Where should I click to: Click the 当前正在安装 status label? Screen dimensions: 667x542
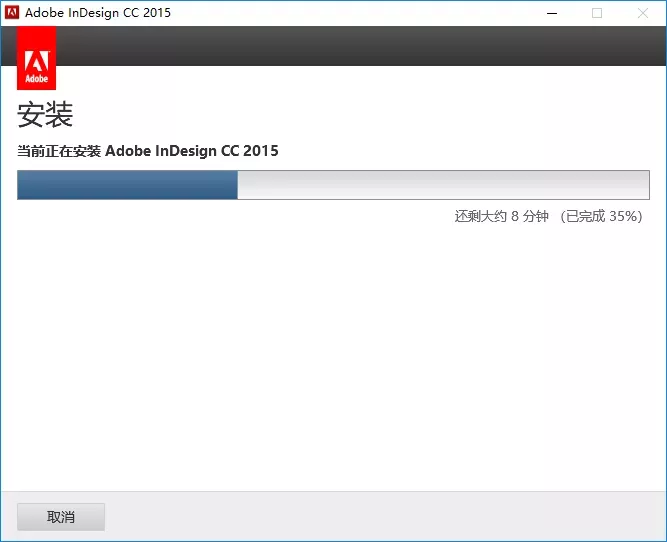click(x=59, y=151)
